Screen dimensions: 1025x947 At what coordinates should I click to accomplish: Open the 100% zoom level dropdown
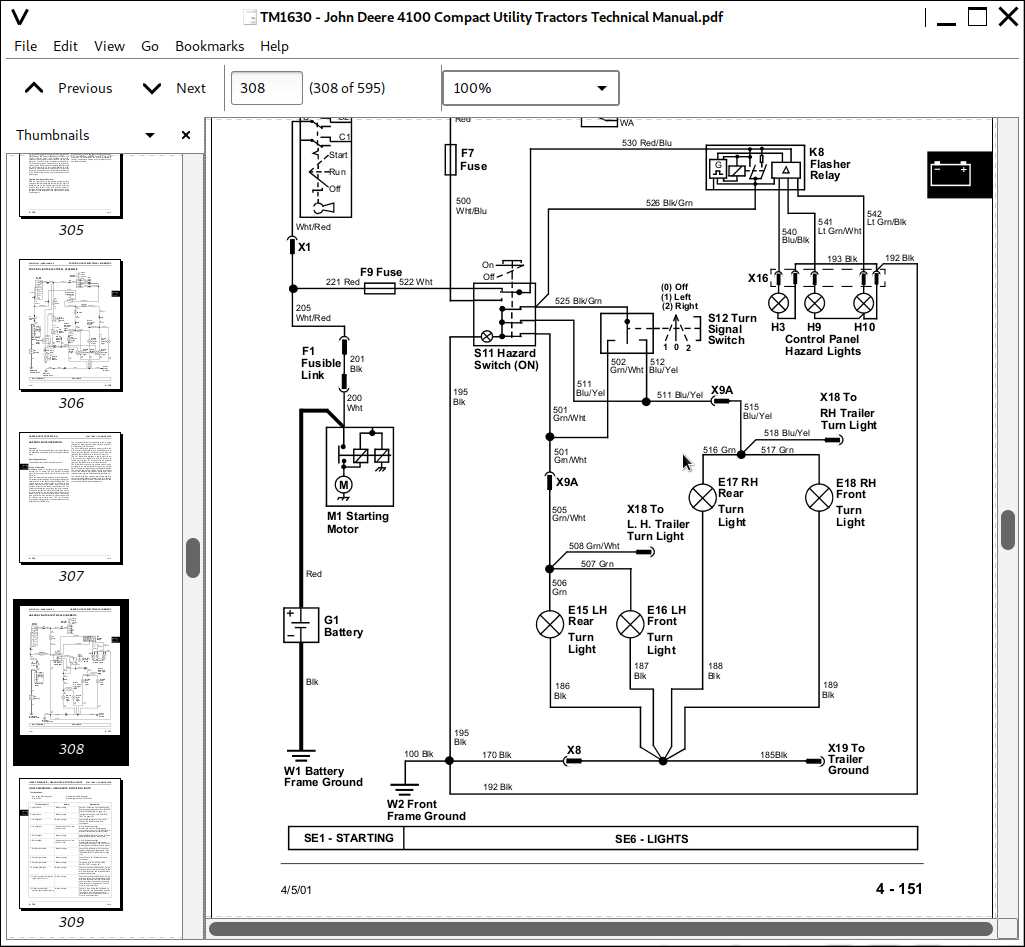pos(531,88)
